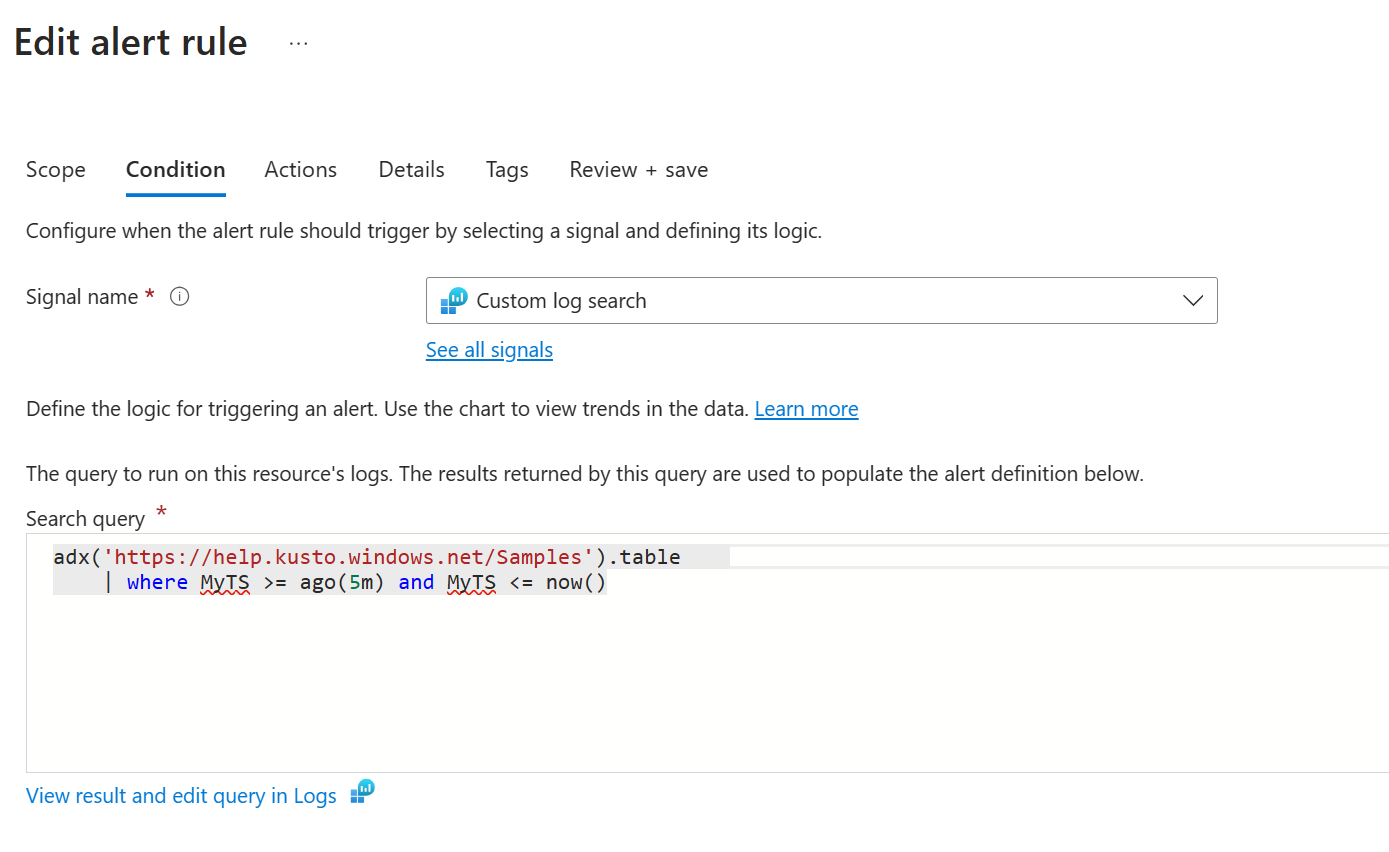This screenshot has height=852, width=1389.
Task: Switch to the Scope tab
Action: tap(55, 169)
